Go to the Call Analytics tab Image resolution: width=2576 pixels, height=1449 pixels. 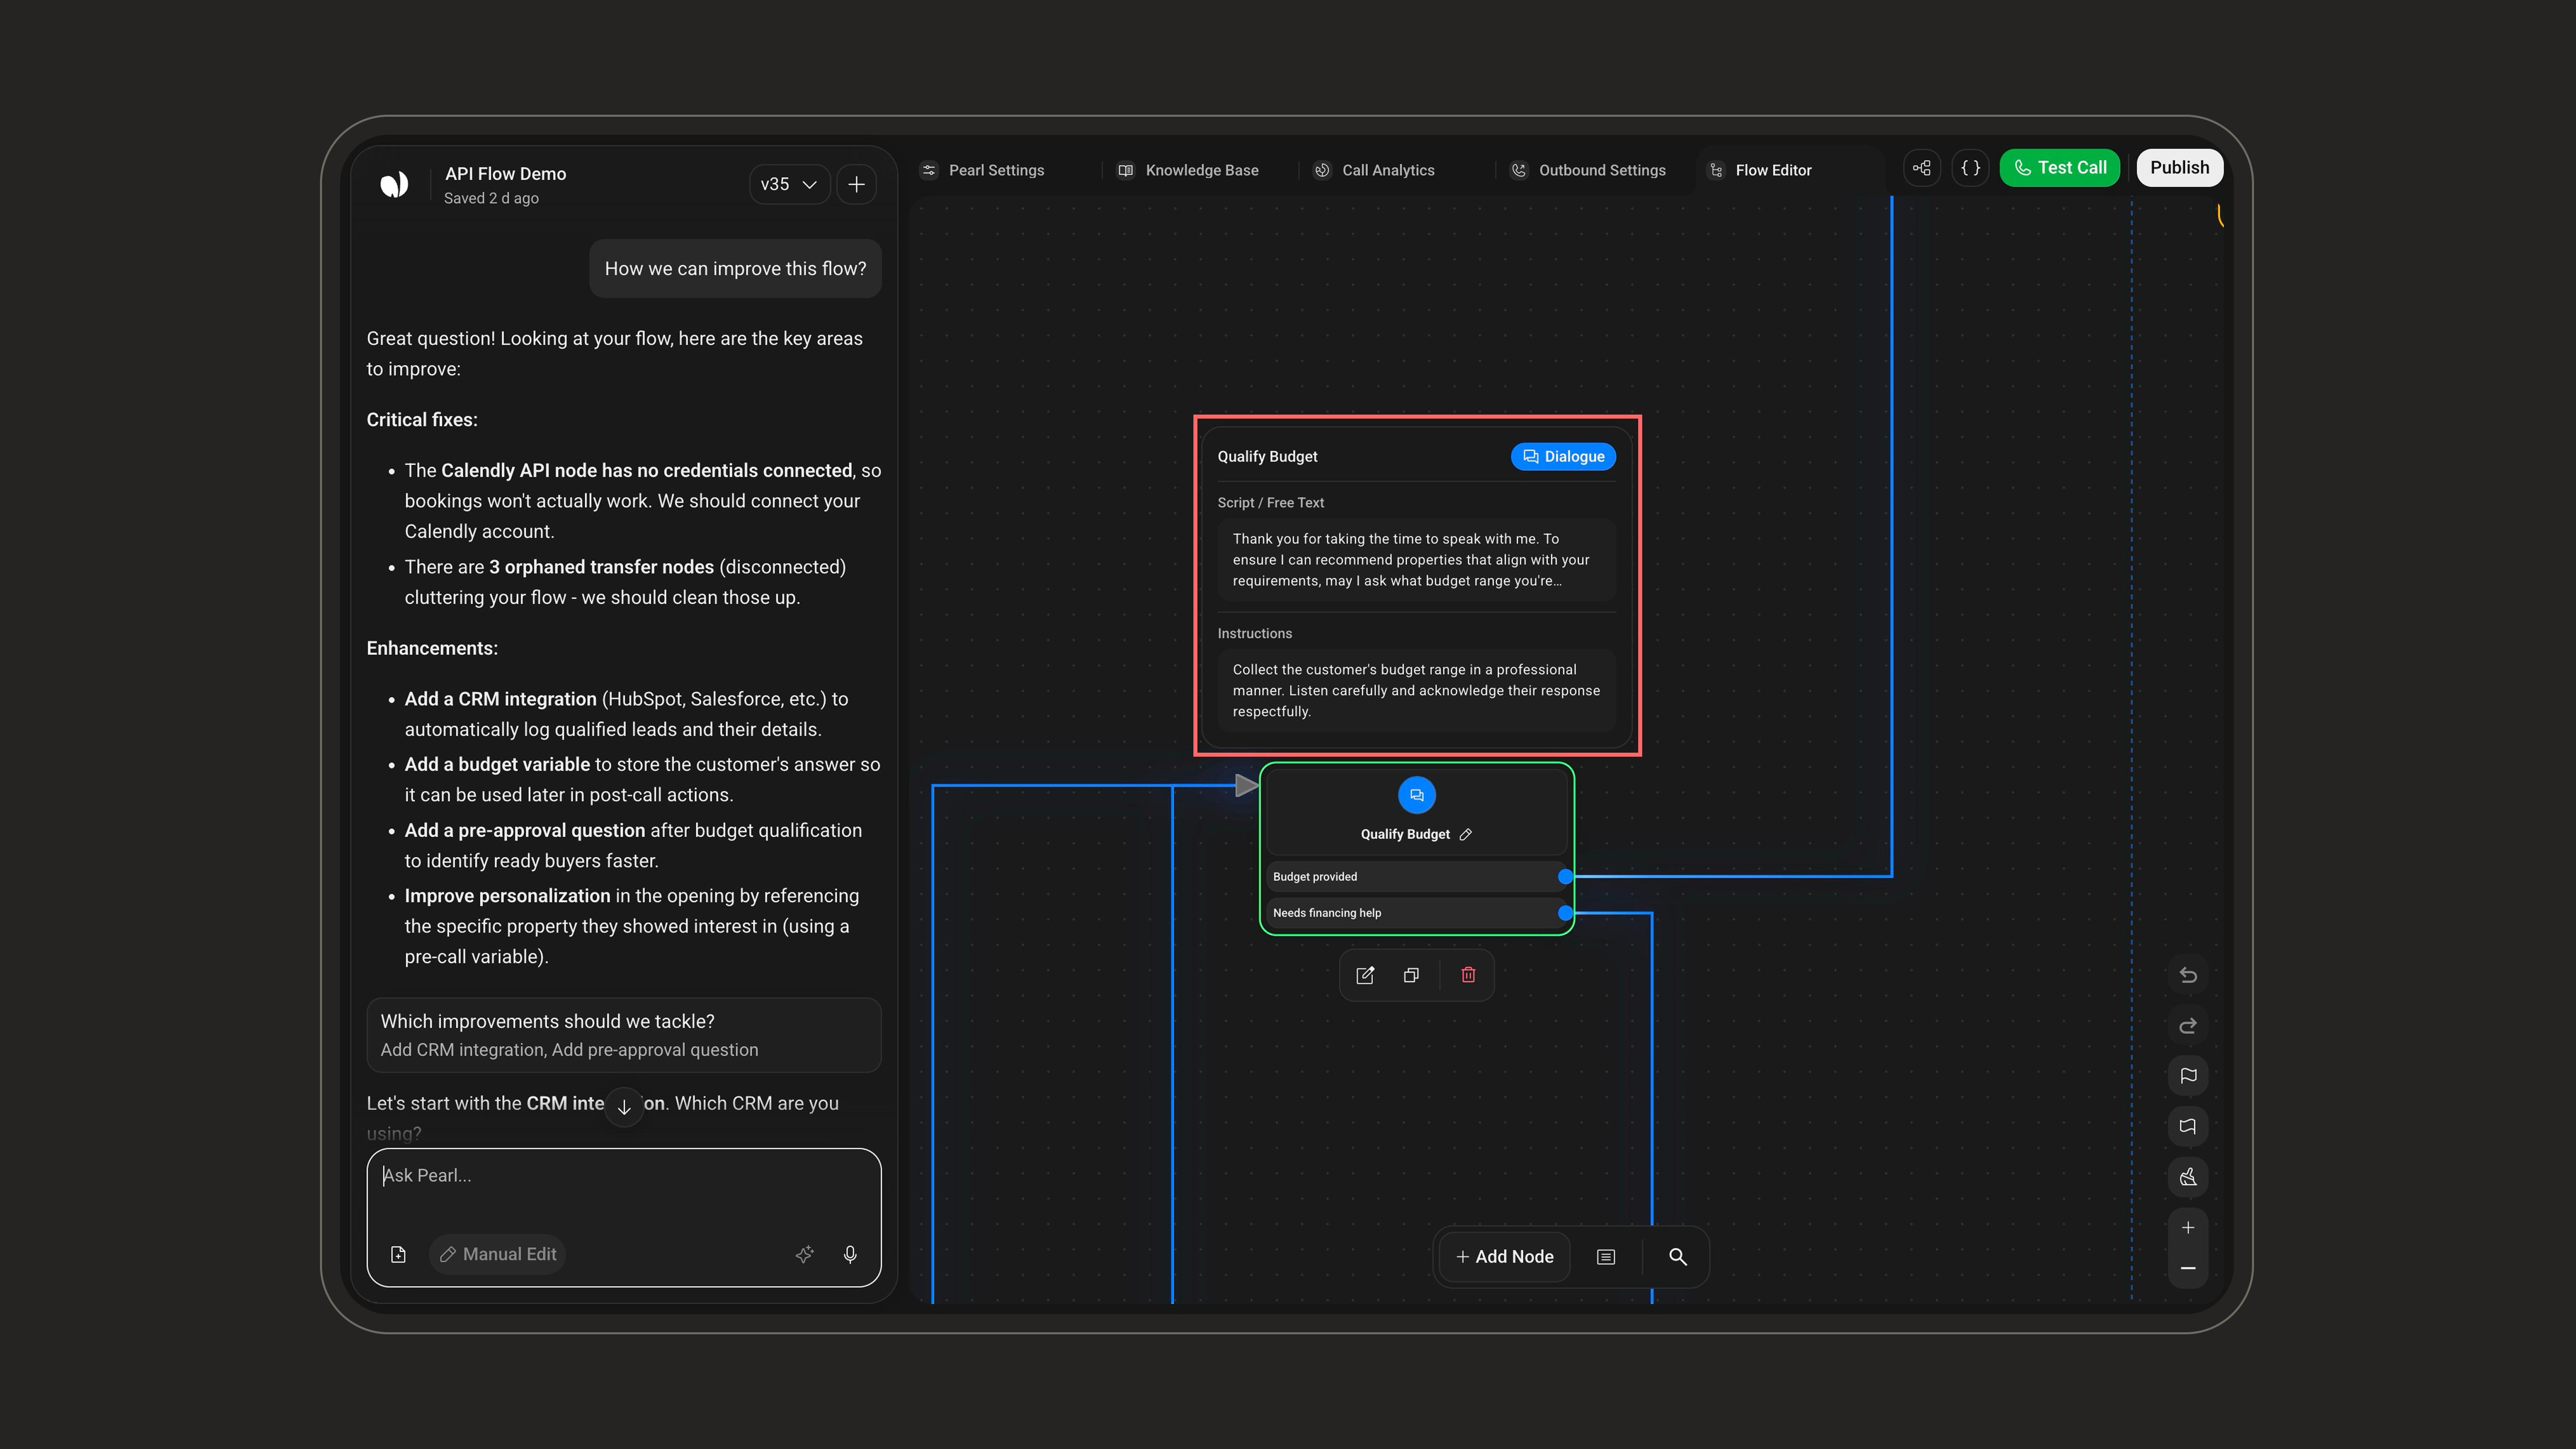pyautogui.click(x=1374, y=170)
